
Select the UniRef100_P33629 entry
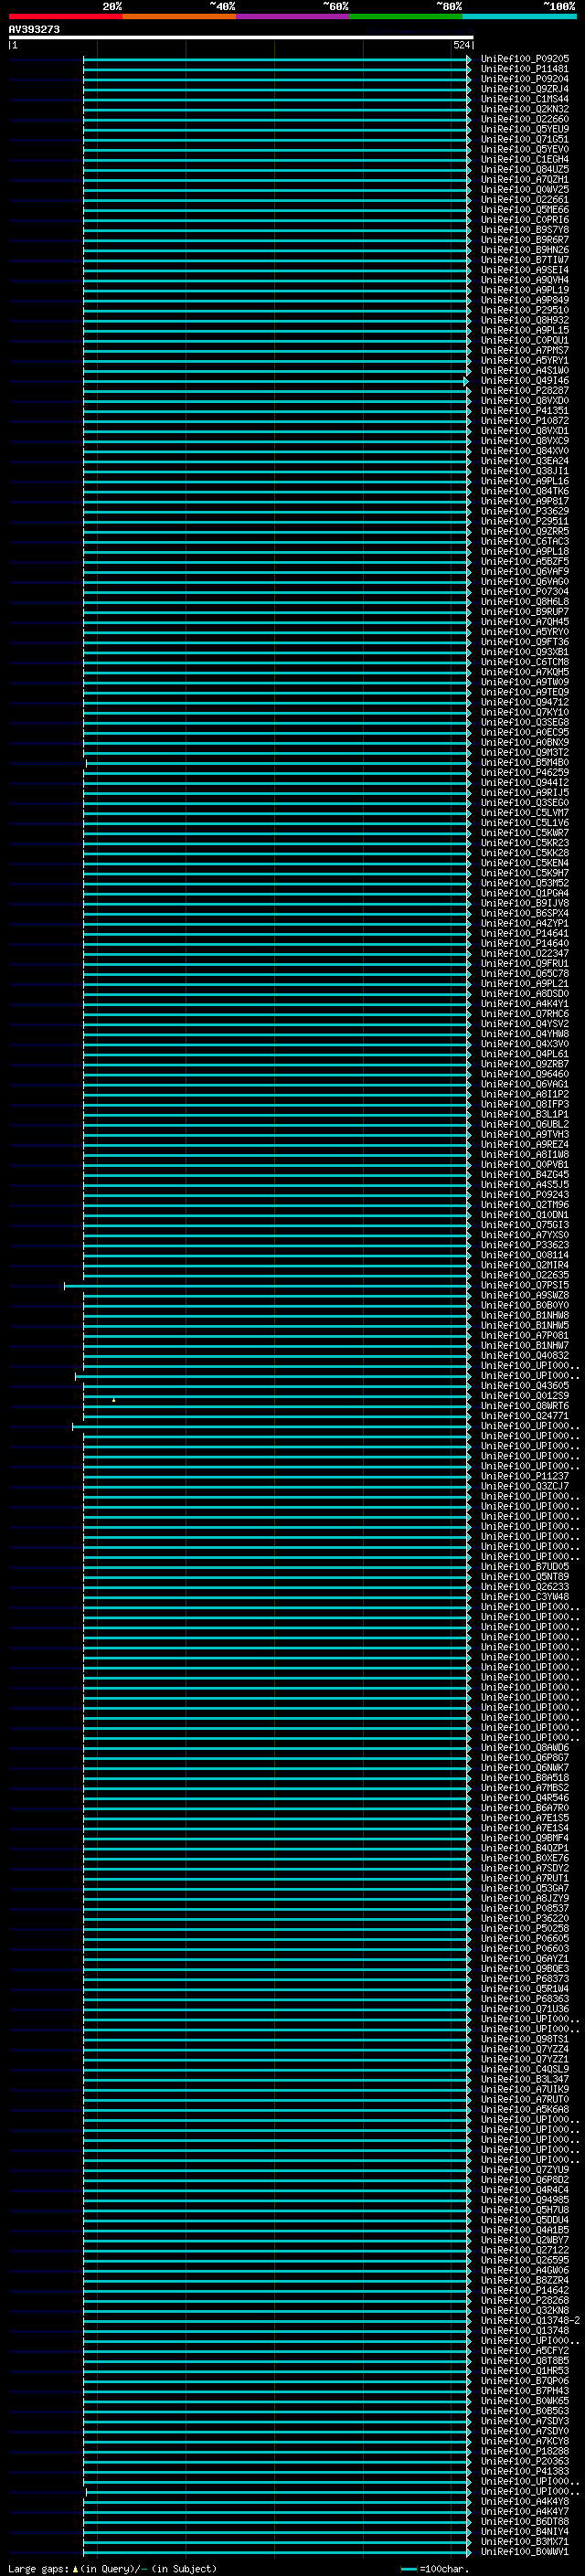coord(525,511)
